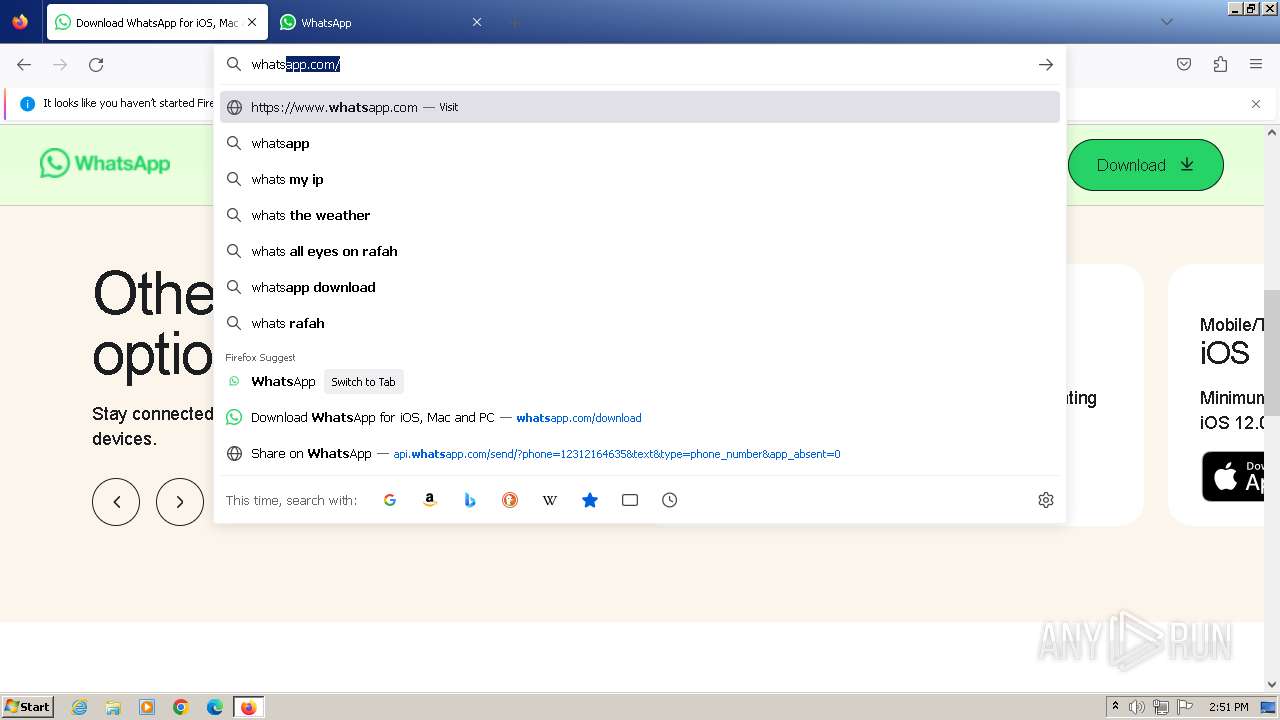Click Switch to Tab button
Image resolution: width=1280 pixels, height=720 pixels.
363,382
